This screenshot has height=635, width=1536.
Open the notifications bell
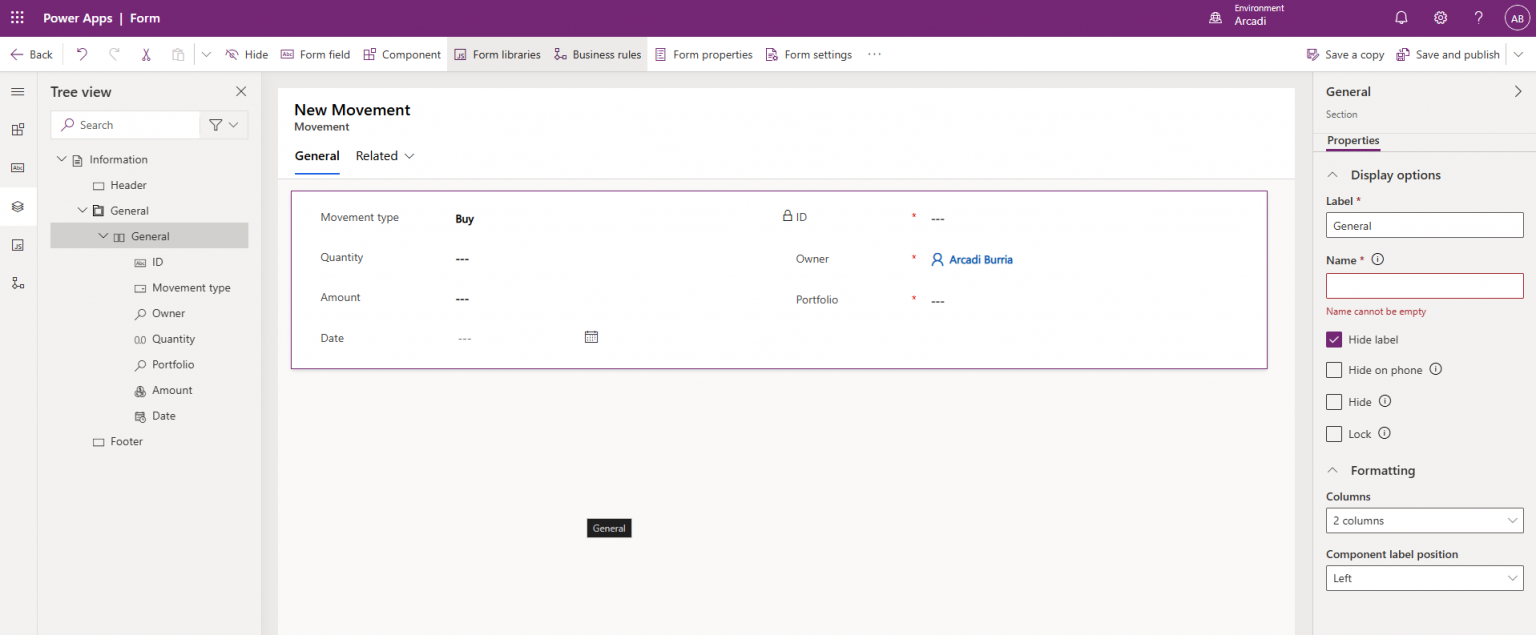(1401, 18)
